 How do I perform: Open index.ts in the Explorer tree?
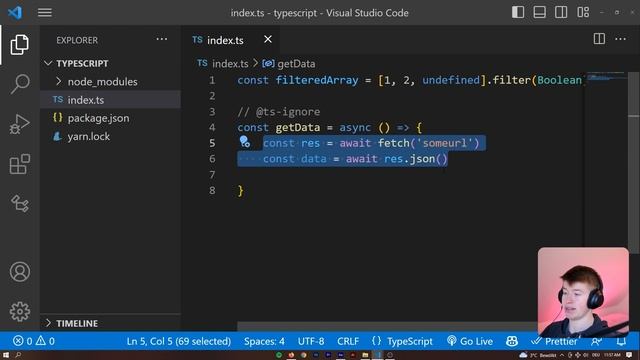pos(110,100)
